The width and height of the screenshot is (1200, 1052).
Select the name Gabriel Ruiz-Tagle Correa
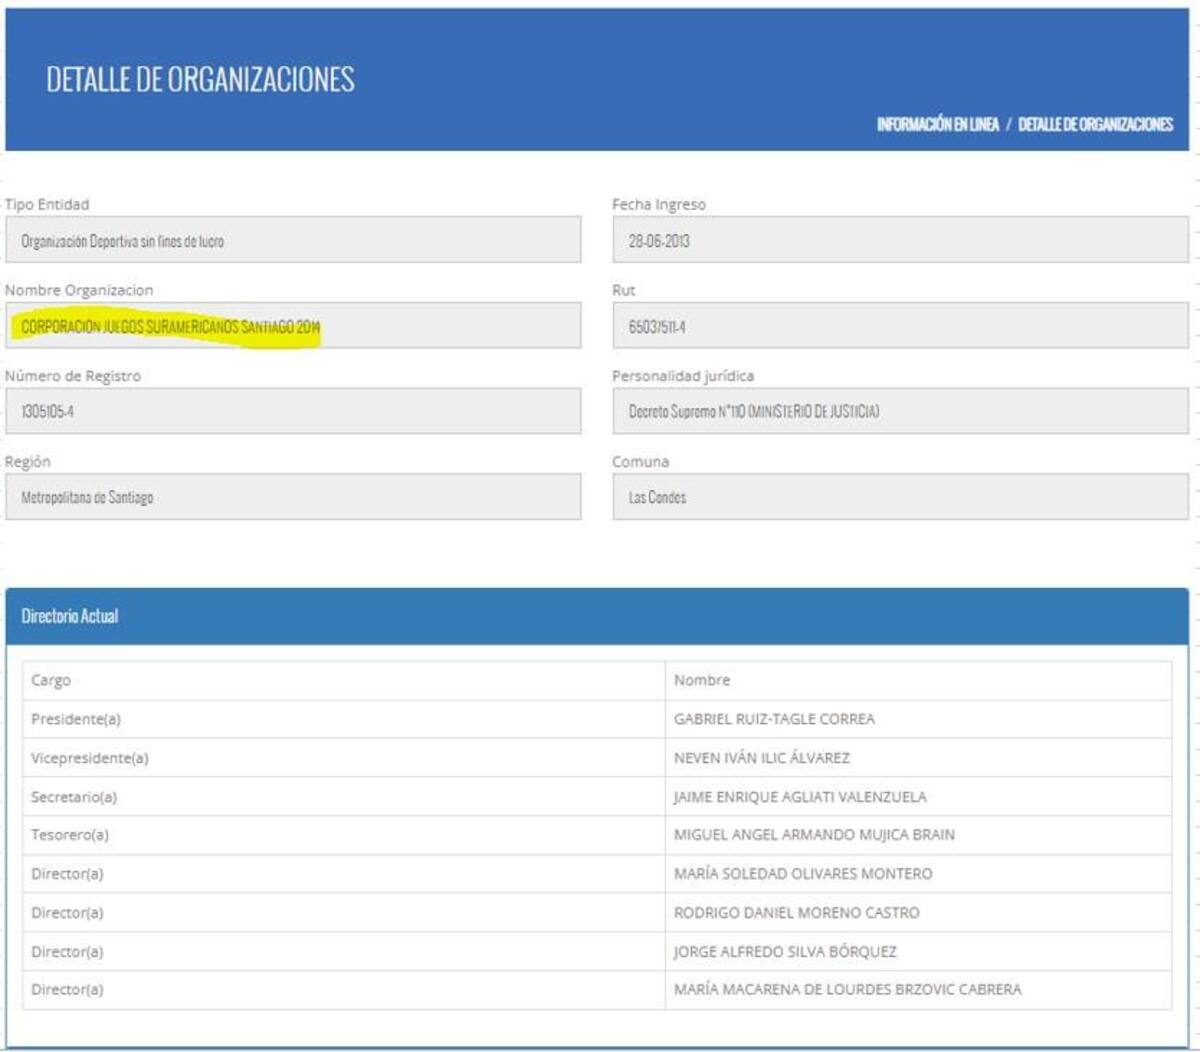pyautogui.click(x=774, y=719)
